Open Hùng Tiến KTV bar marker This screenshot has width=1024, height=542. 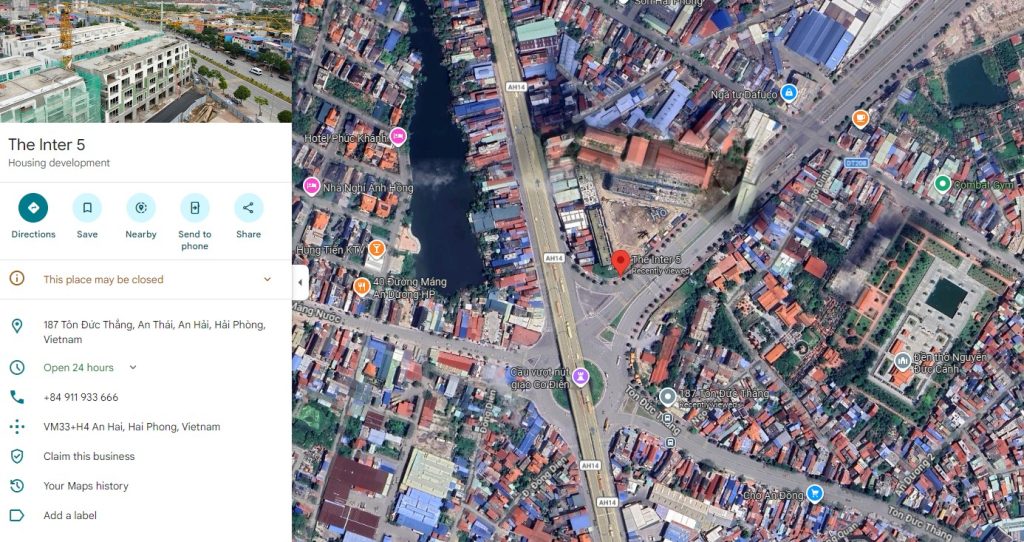[x=376, y=248]
